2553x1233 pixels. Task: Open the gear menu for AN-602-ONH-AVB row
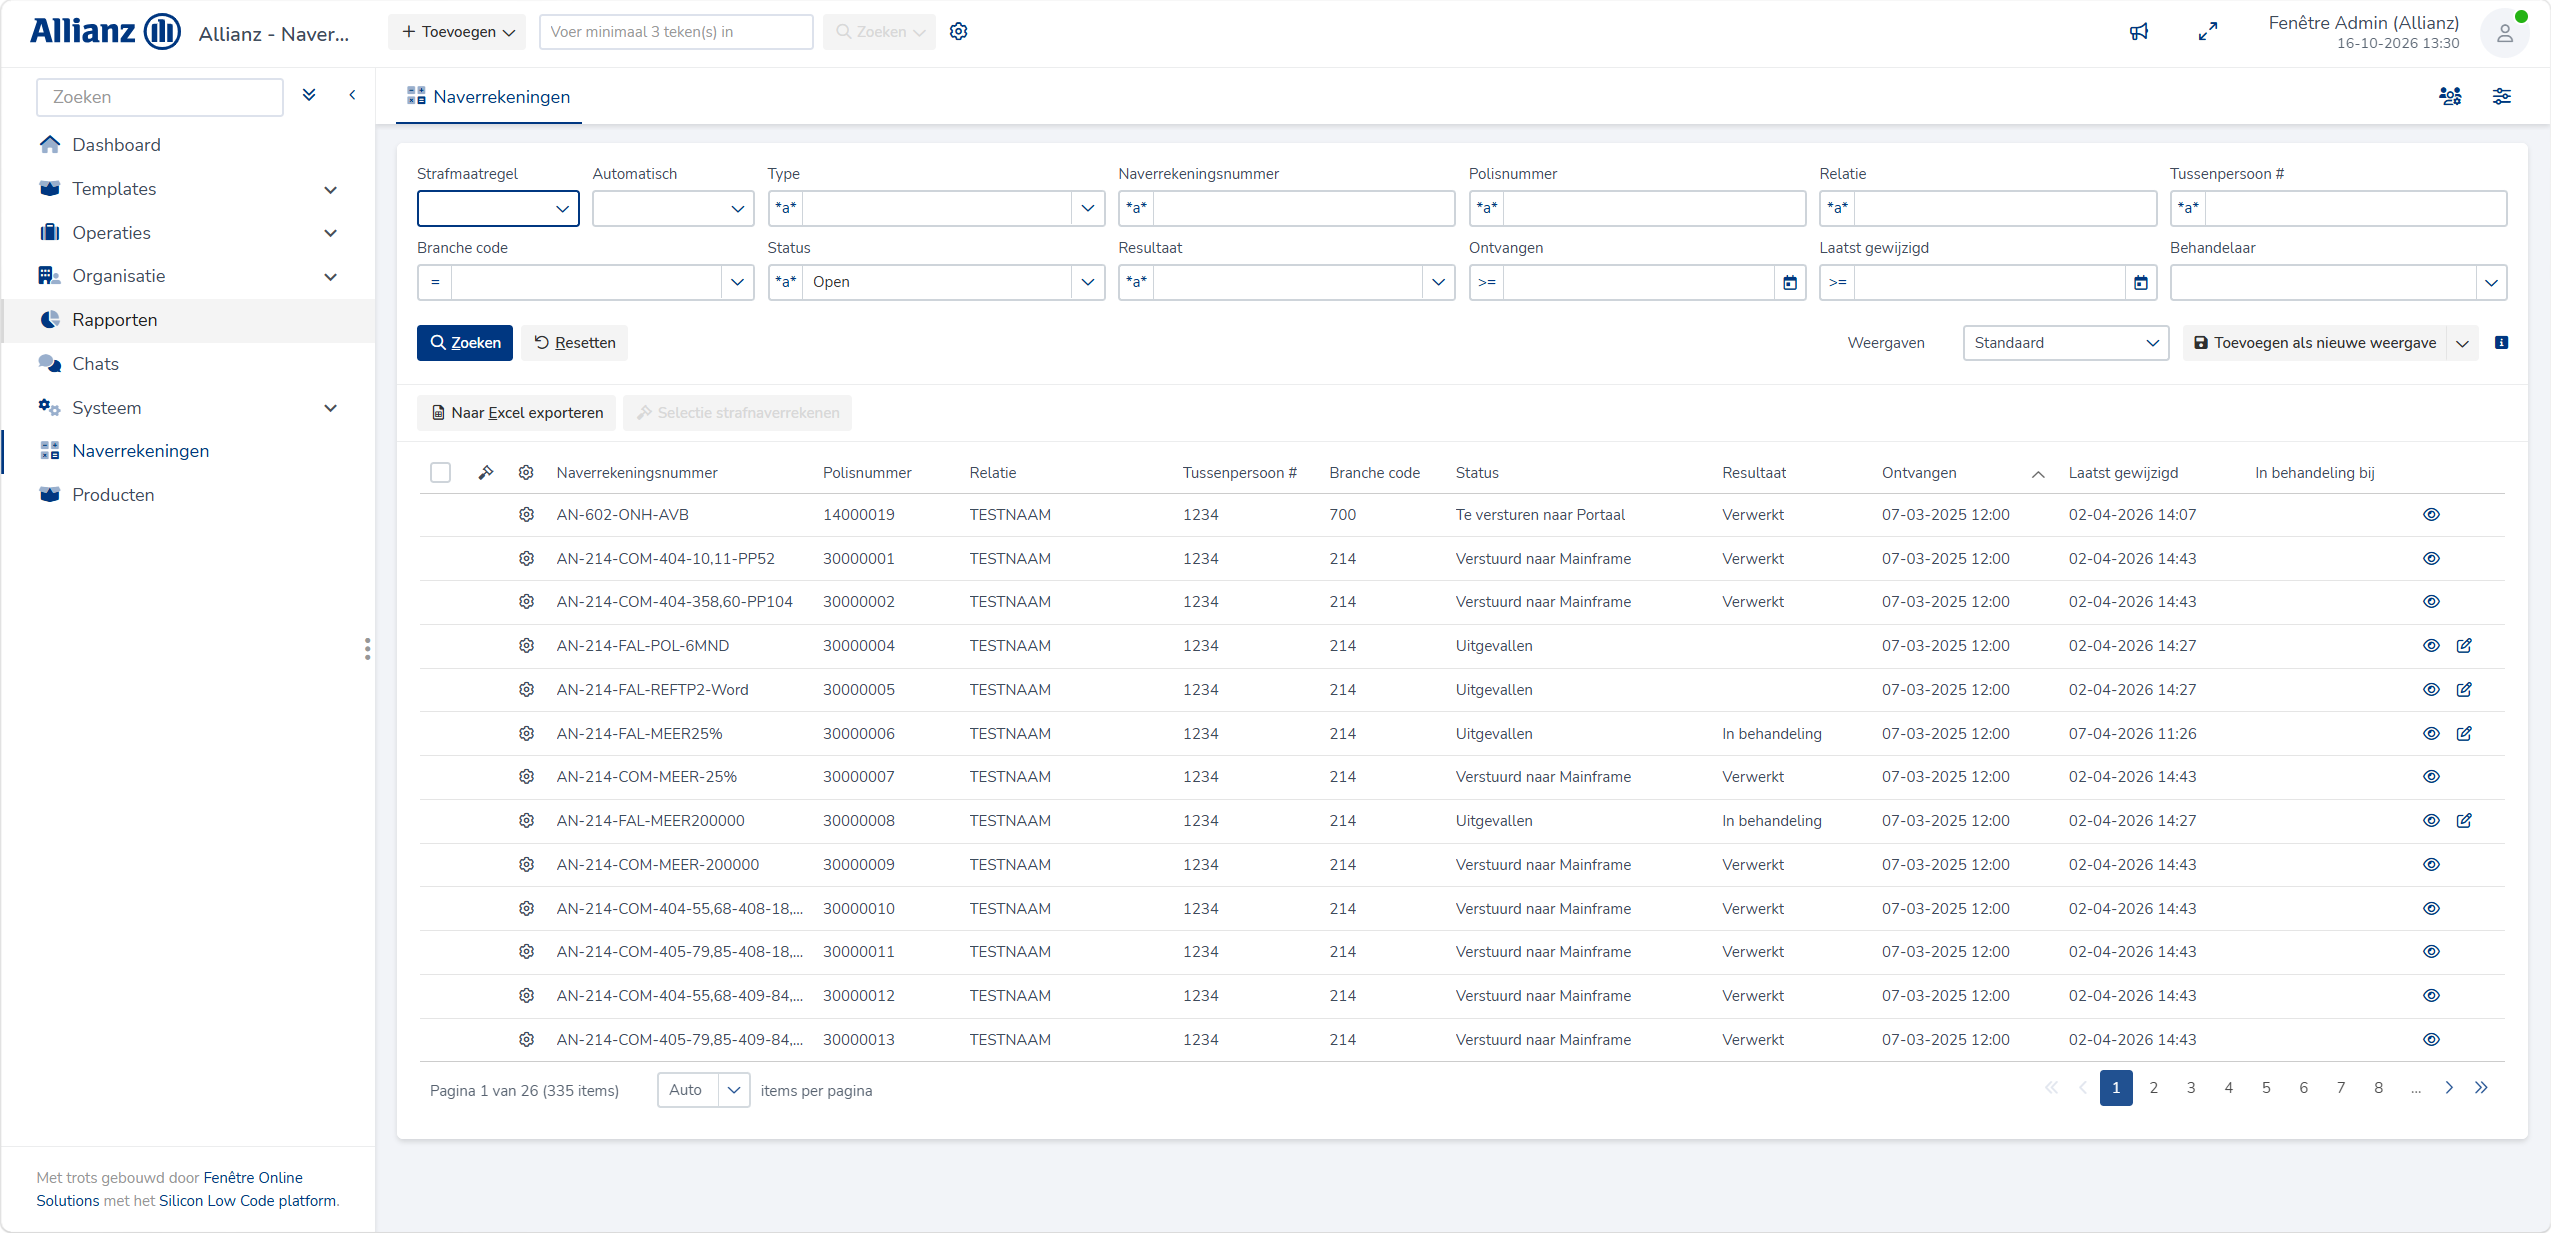pos(526,515)
